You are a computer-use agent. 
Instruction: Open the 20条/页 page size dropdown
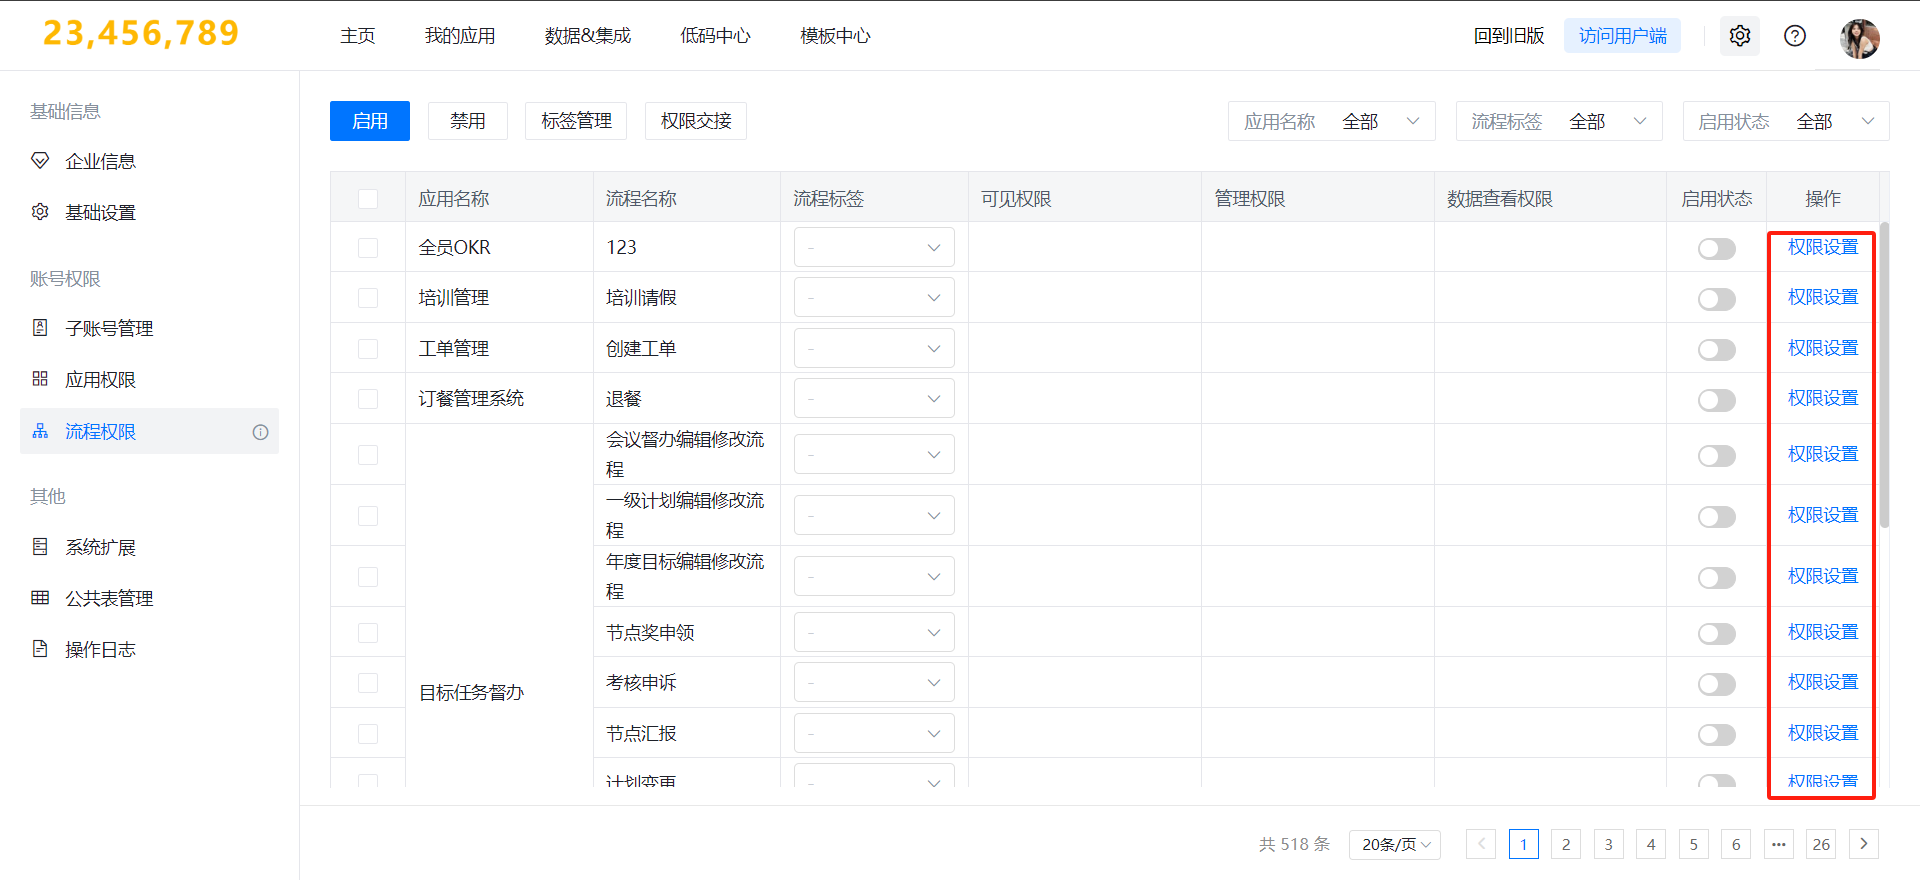tap(1394, 845)
